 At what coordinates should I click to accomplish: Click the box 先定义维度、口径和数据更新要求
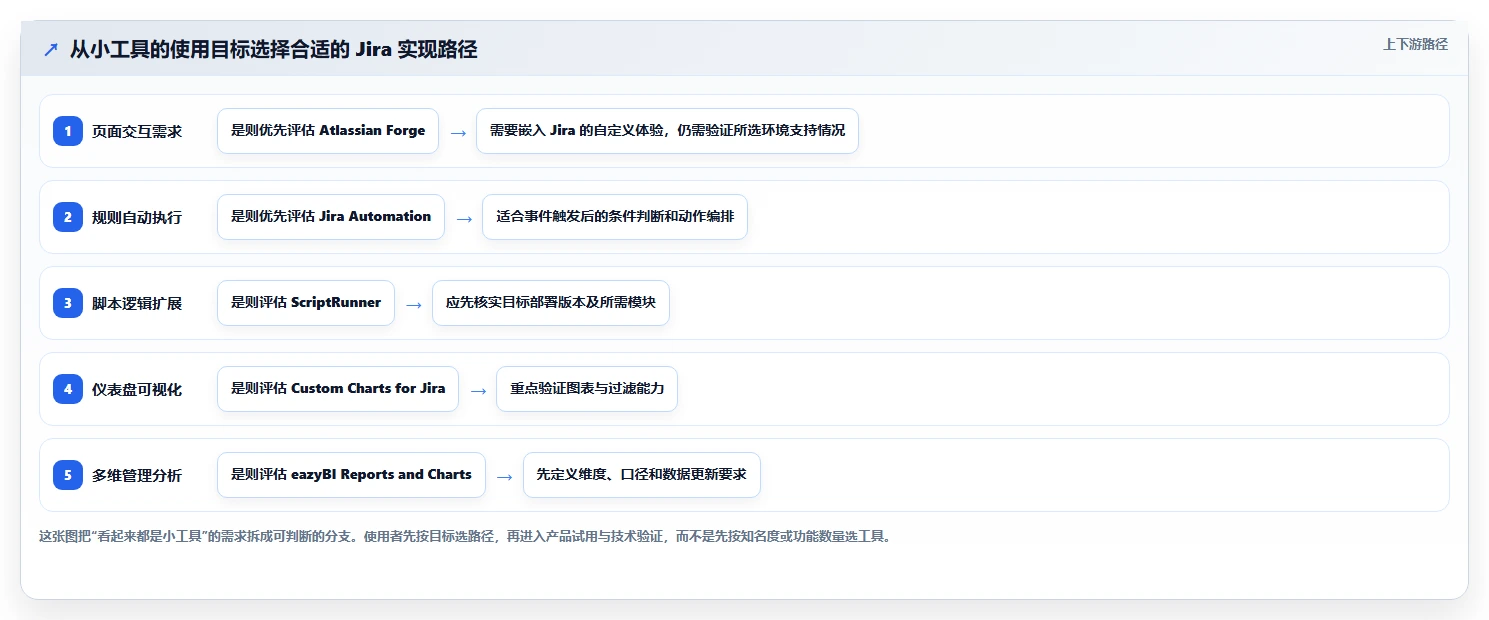(x=642, y=475)
